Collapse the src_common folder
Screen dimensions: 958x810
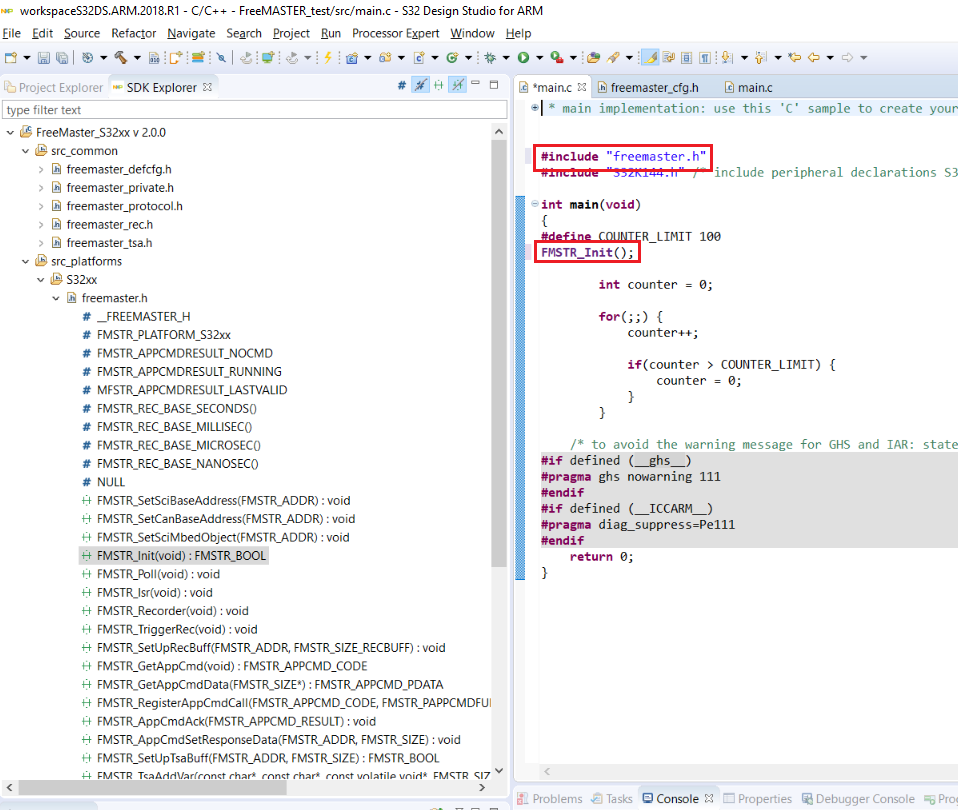26,151
